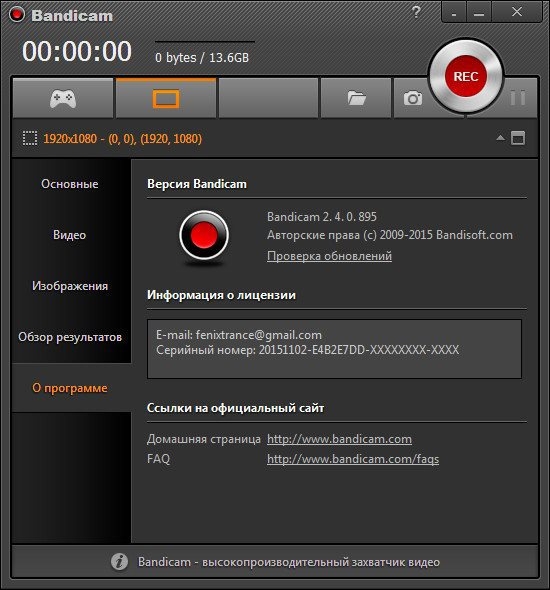Start recording with the red REC button
This screenshot has height=590, width=550.
[466, 76]
